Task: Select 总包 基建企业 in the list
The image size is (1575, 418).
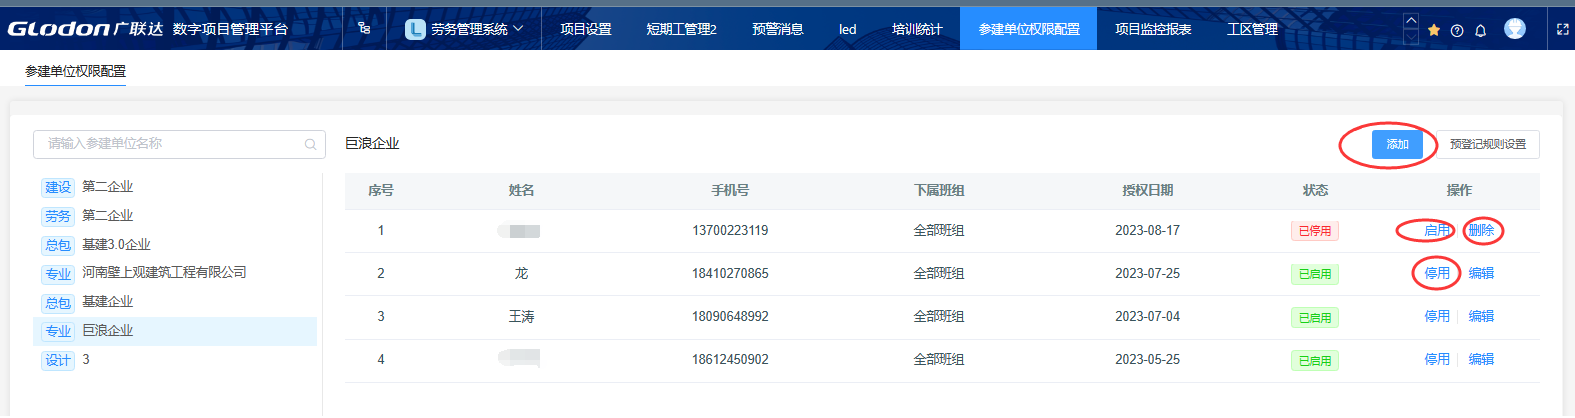Action: pos(175,302)
